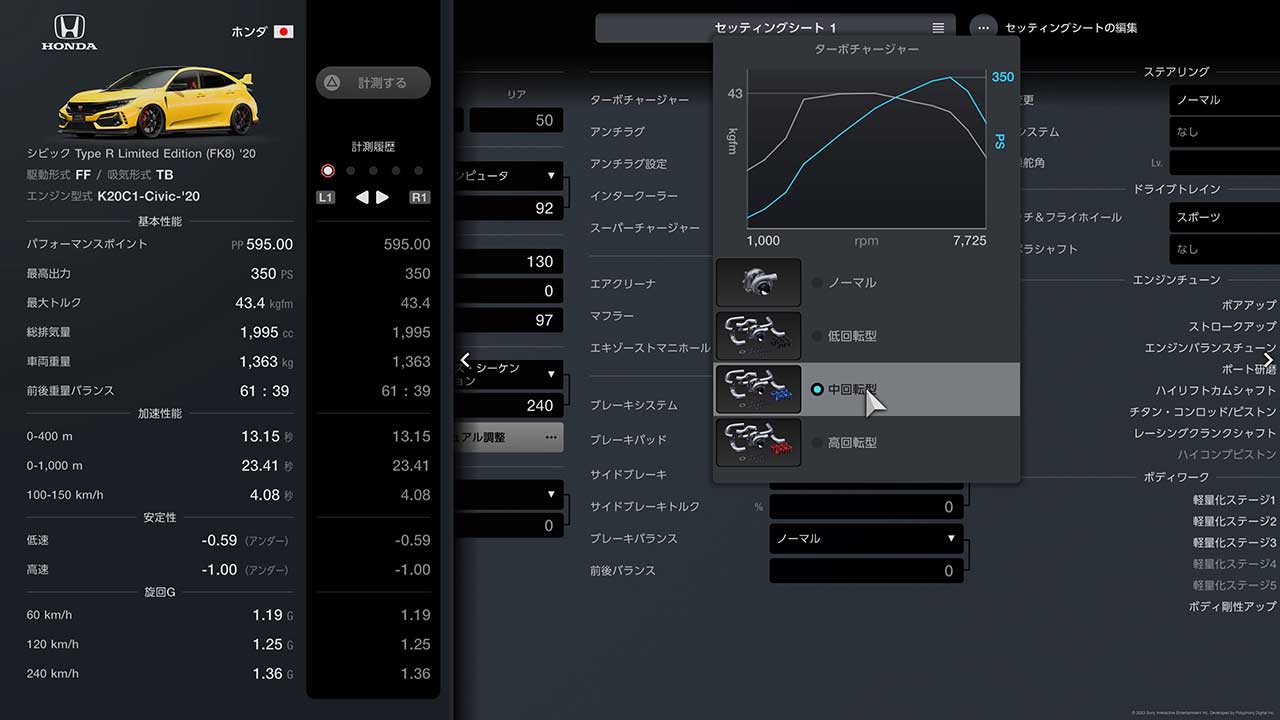The image size is (1280, 720).
Task: Click the ナシ value under クラッチ&フライホイール
Action: click(x=1224, y=249)
